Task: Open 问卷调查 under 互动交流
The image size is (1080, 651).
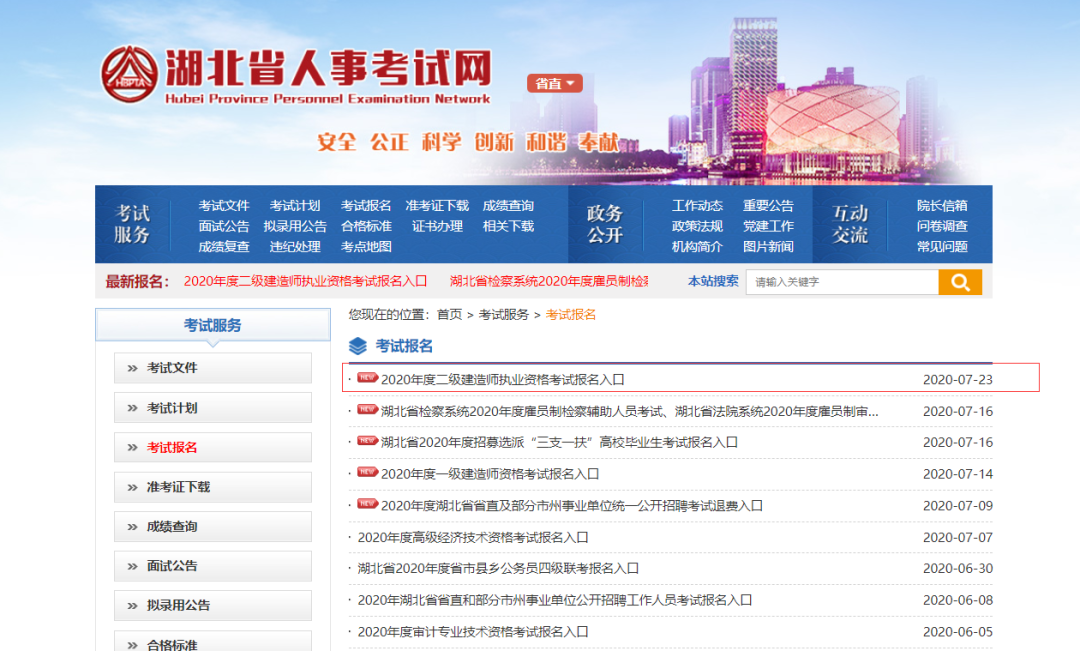Action: tap(942, 226)
